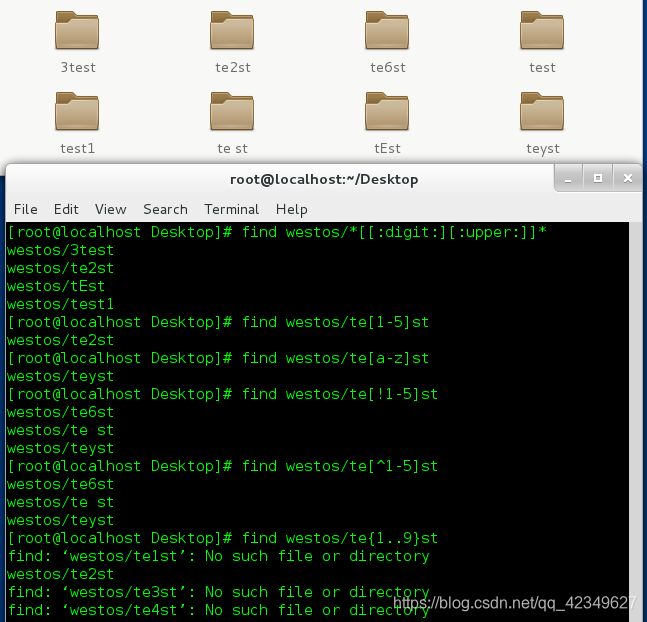Select the test folder icon
The image size is (647, 622).
click(542, 30)
